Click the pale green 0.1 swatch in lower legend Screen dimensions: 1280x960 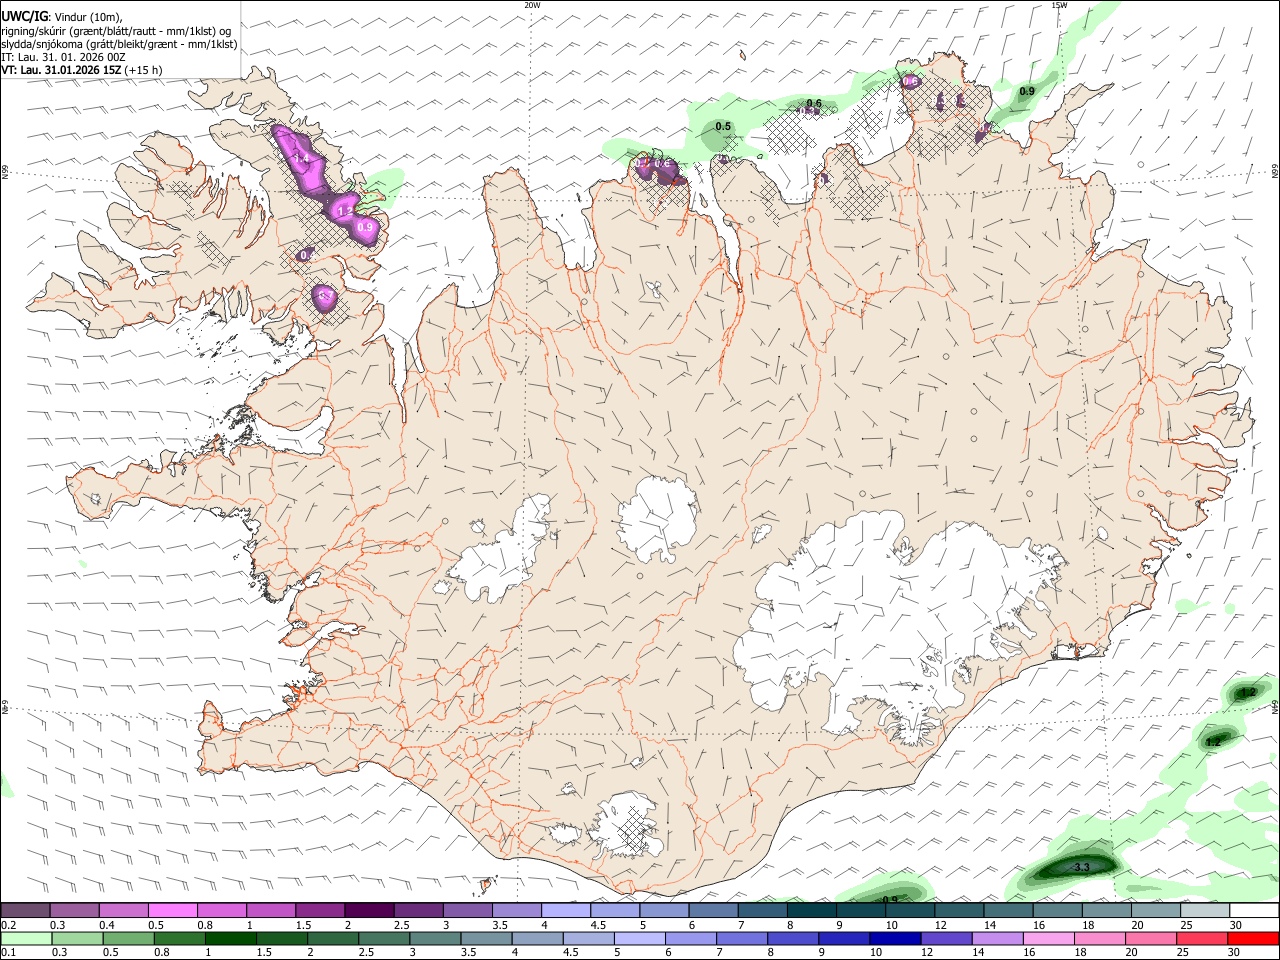pyautogui.click(x=26, y=938)
